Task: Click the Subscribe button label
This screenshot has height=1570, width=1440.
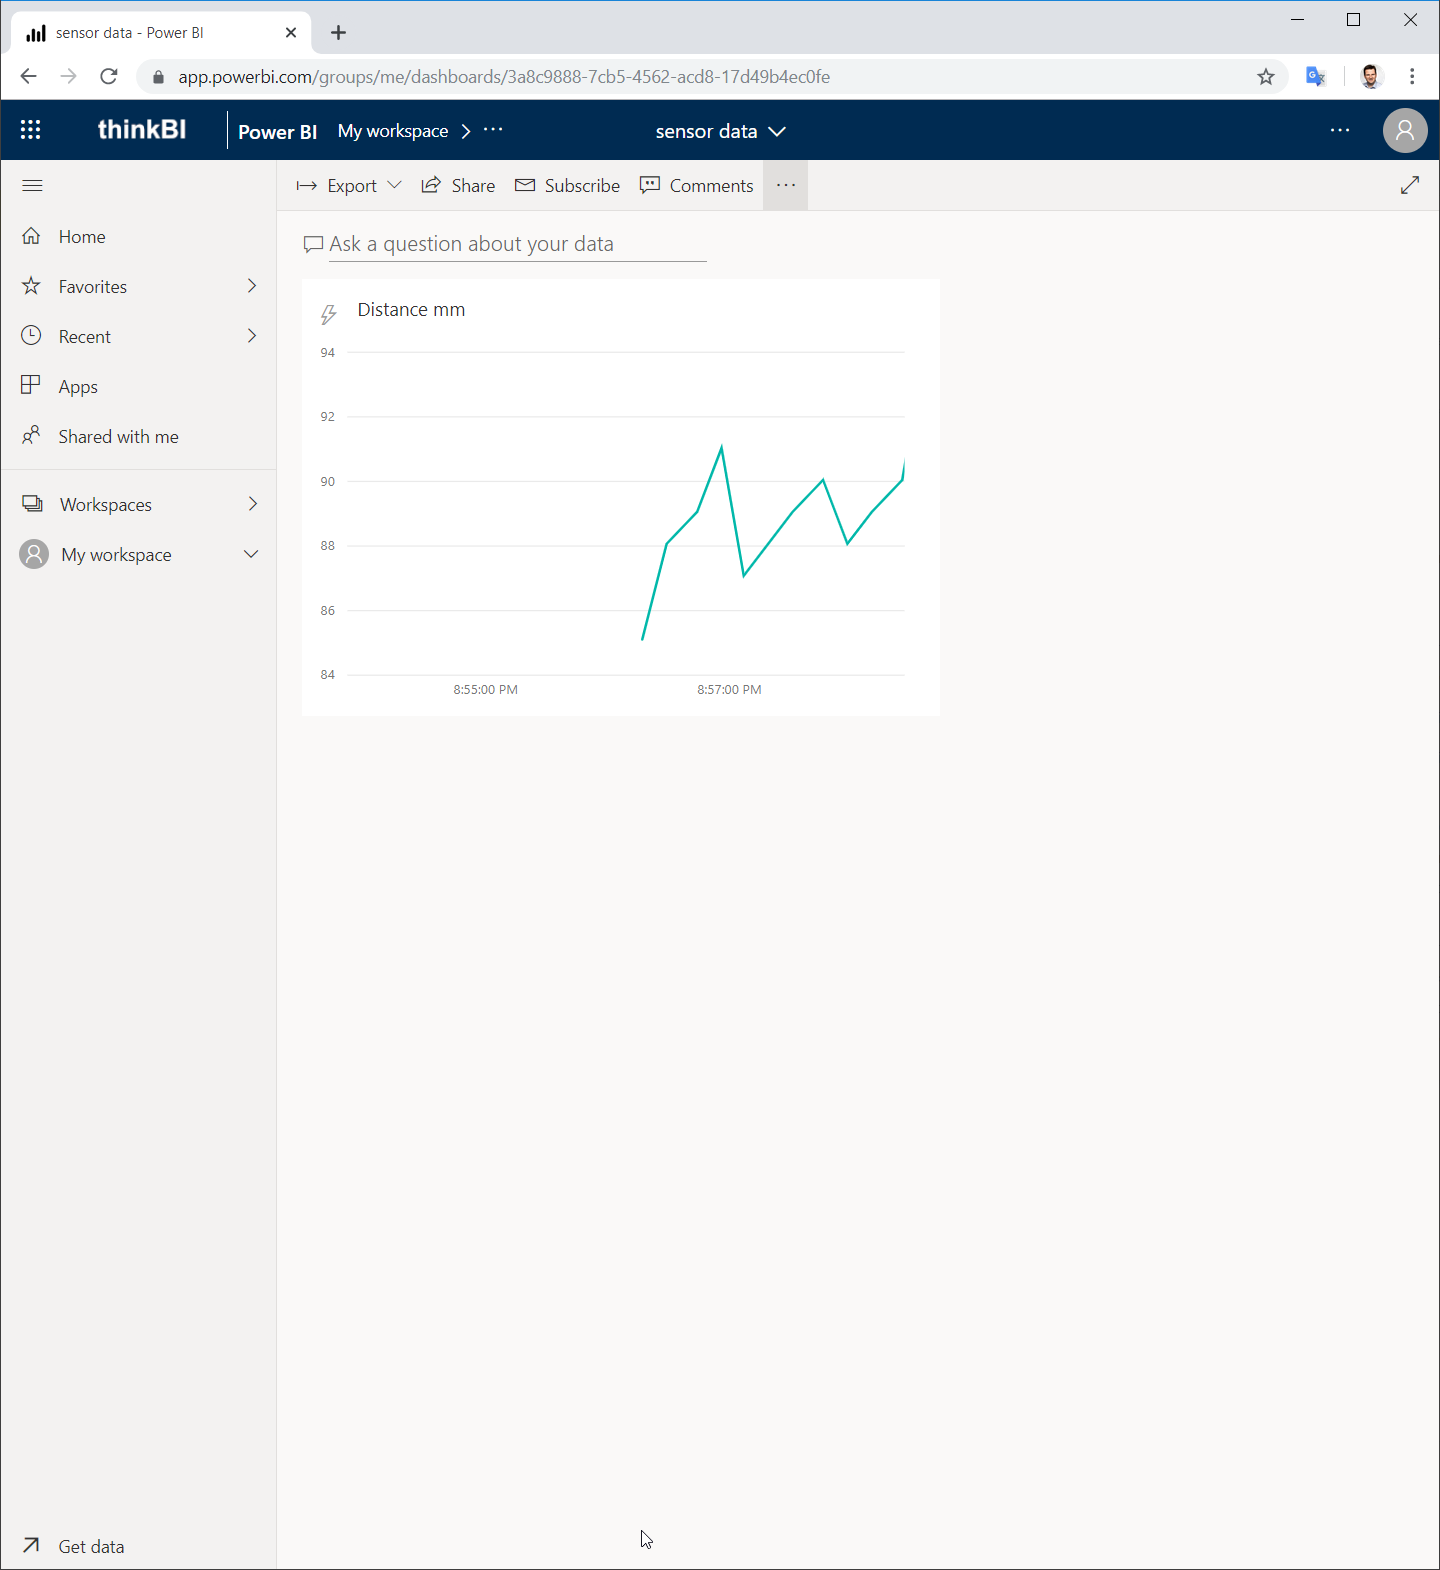Action: (582, 186)
